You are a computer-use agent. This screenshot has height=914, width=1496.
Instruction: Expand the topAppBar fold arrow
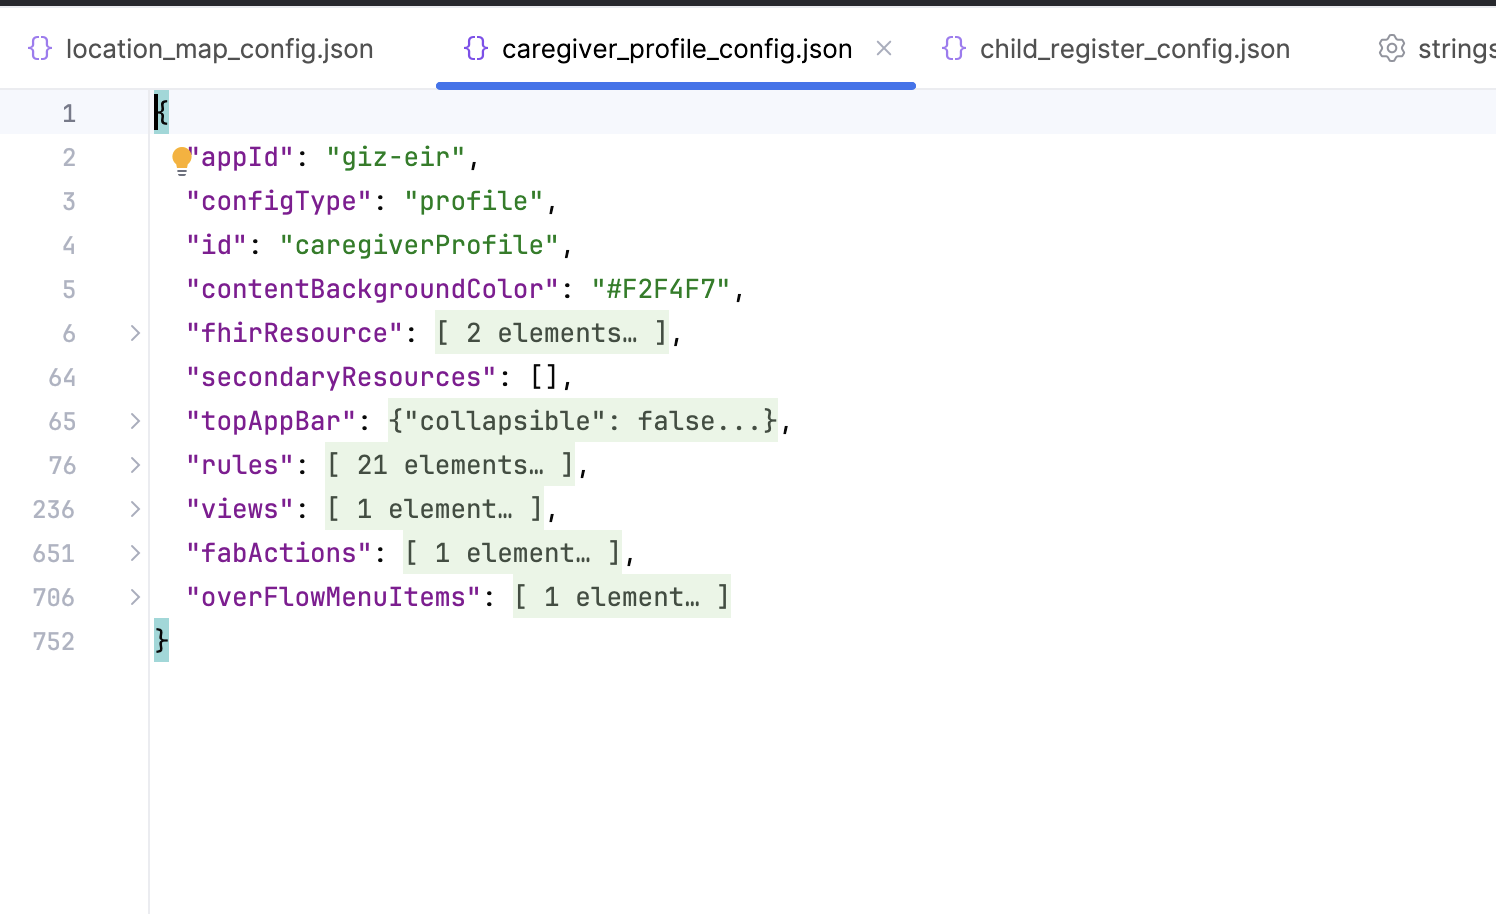pos(135,421)
